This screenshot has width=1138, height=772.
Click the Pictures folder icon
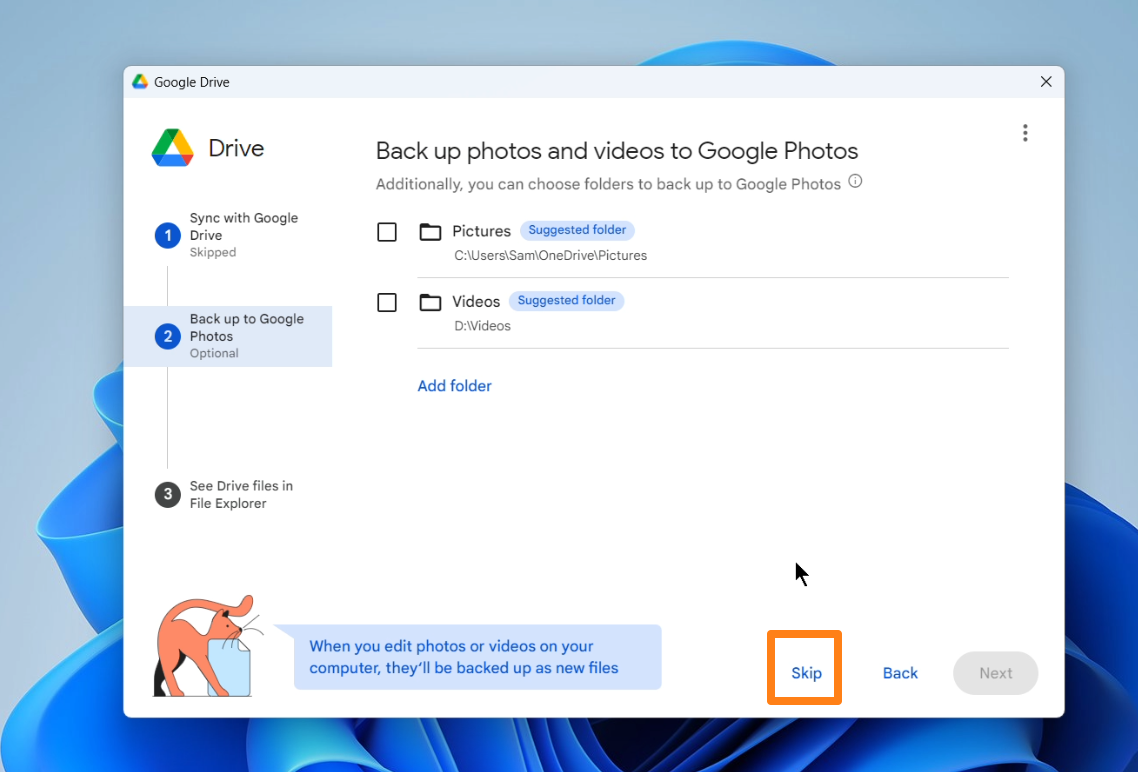[430, 232]
